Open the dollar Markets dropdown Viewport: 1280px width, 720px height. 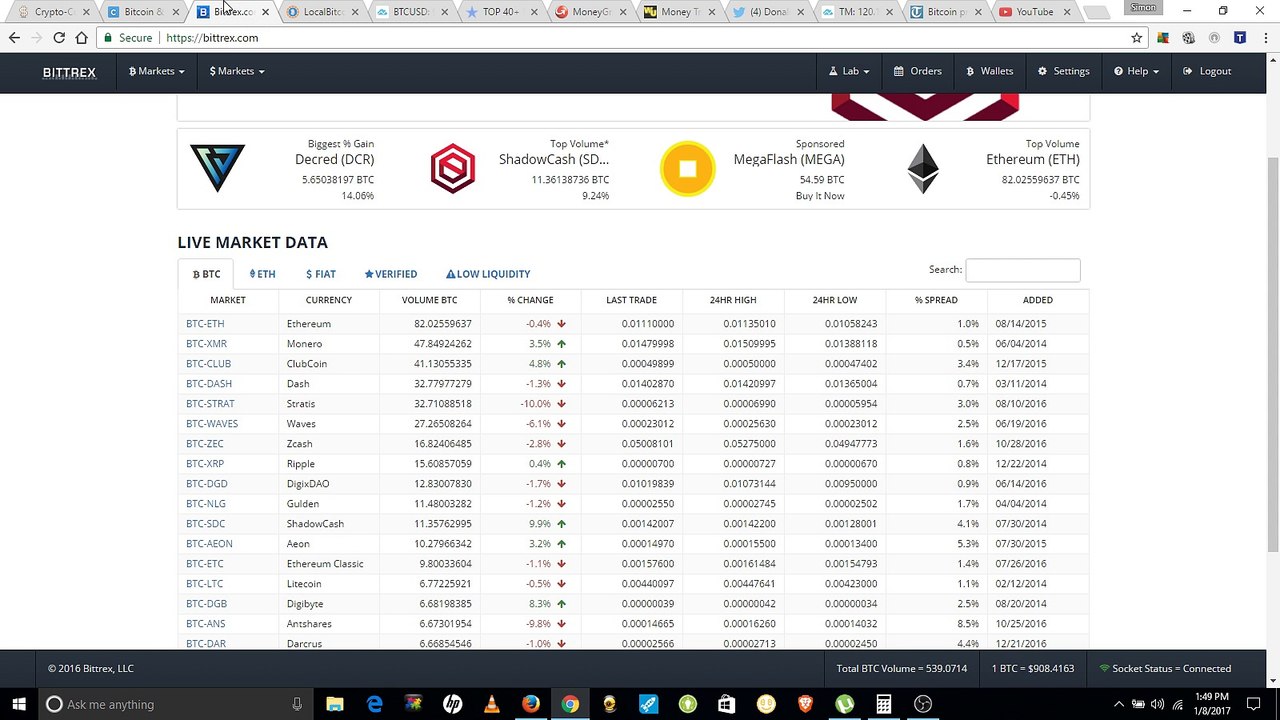click(237, 71)
